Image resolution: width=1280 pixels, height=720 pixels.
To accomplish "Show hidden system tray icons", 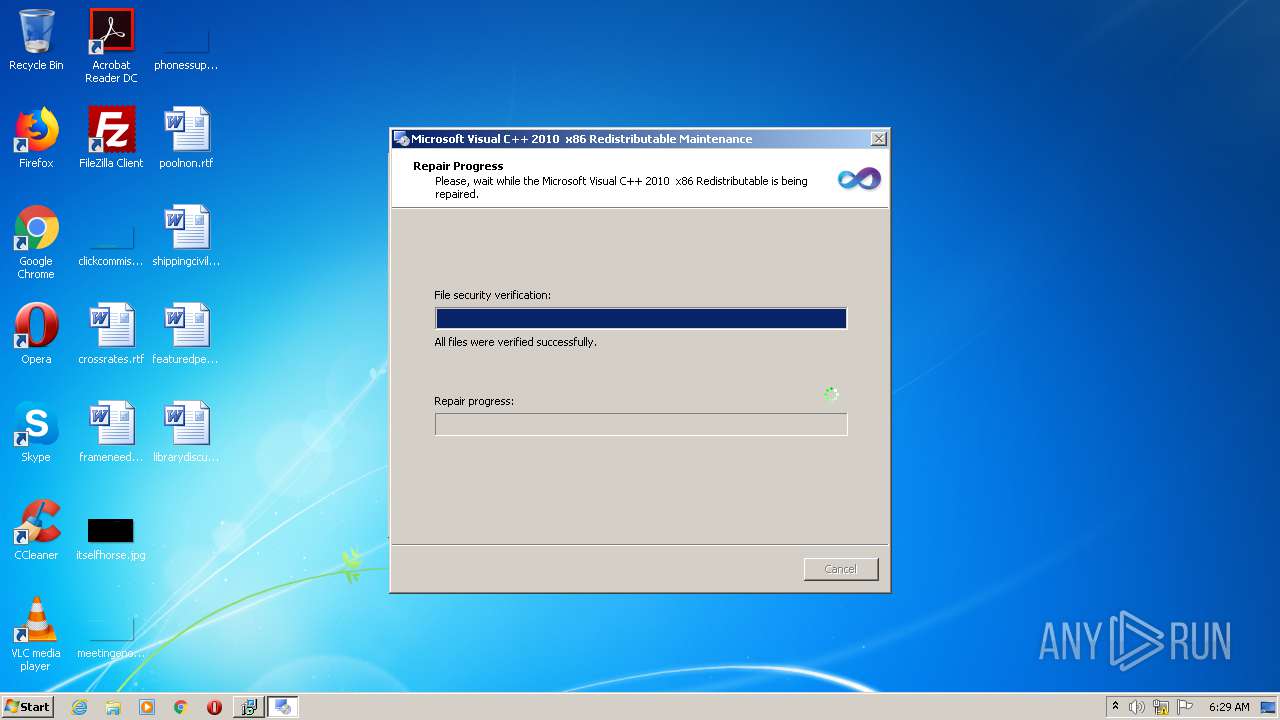I will pos(1115,707).
